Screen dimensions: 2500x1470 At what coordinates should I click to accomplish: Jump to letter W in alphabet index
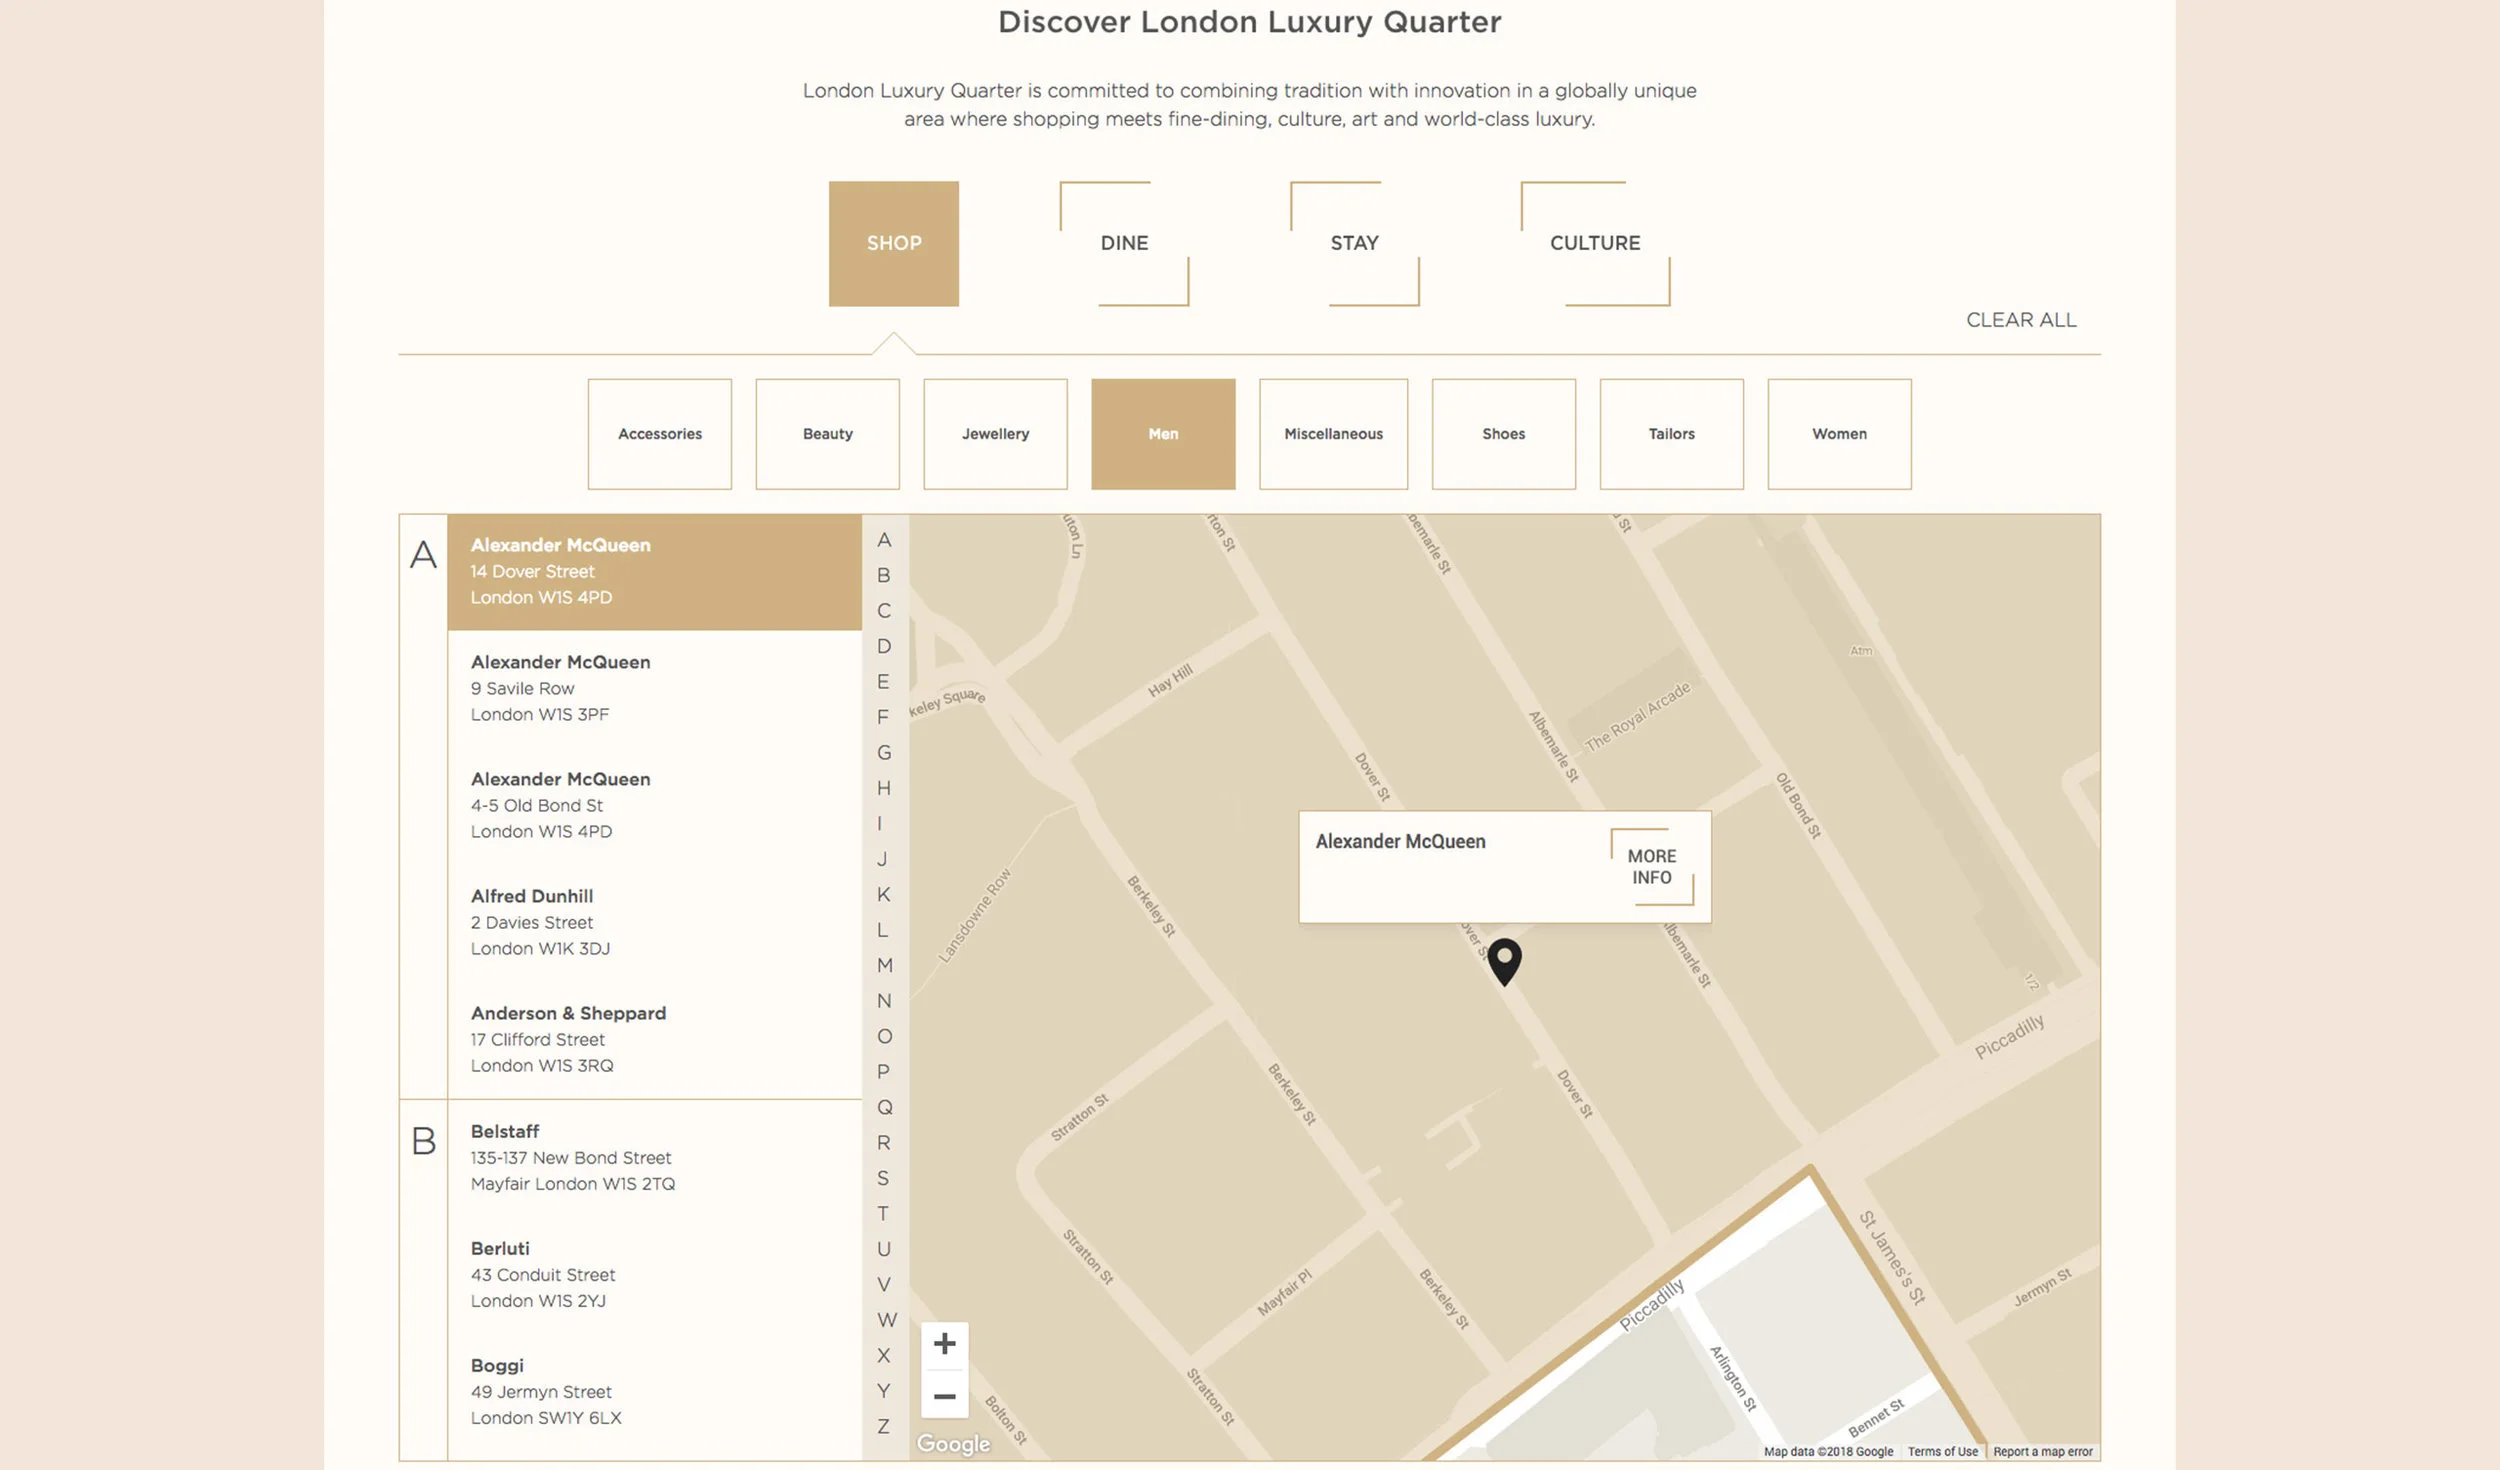887,1321
